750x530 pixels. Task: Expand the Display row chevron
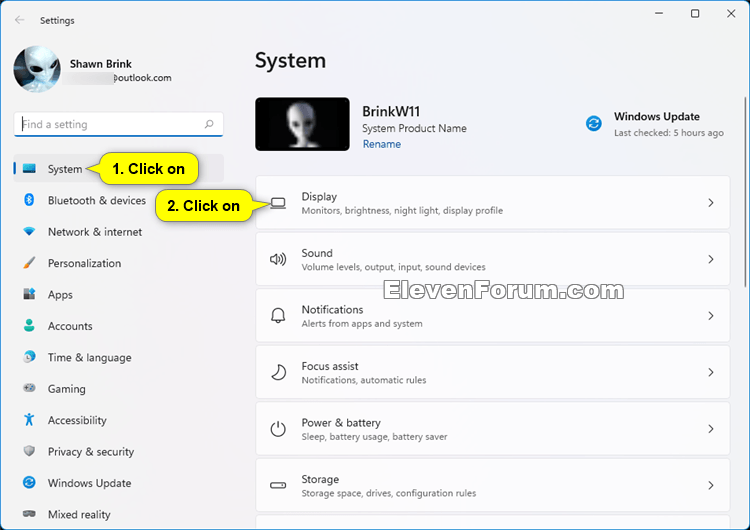(711, 203)
